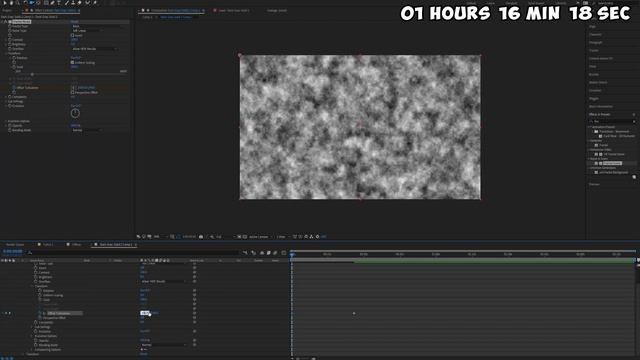The width and height of the screenshot is (640, 360).
Task: Take snapshot with viewer camera icon
Action: tap(201, 237)
